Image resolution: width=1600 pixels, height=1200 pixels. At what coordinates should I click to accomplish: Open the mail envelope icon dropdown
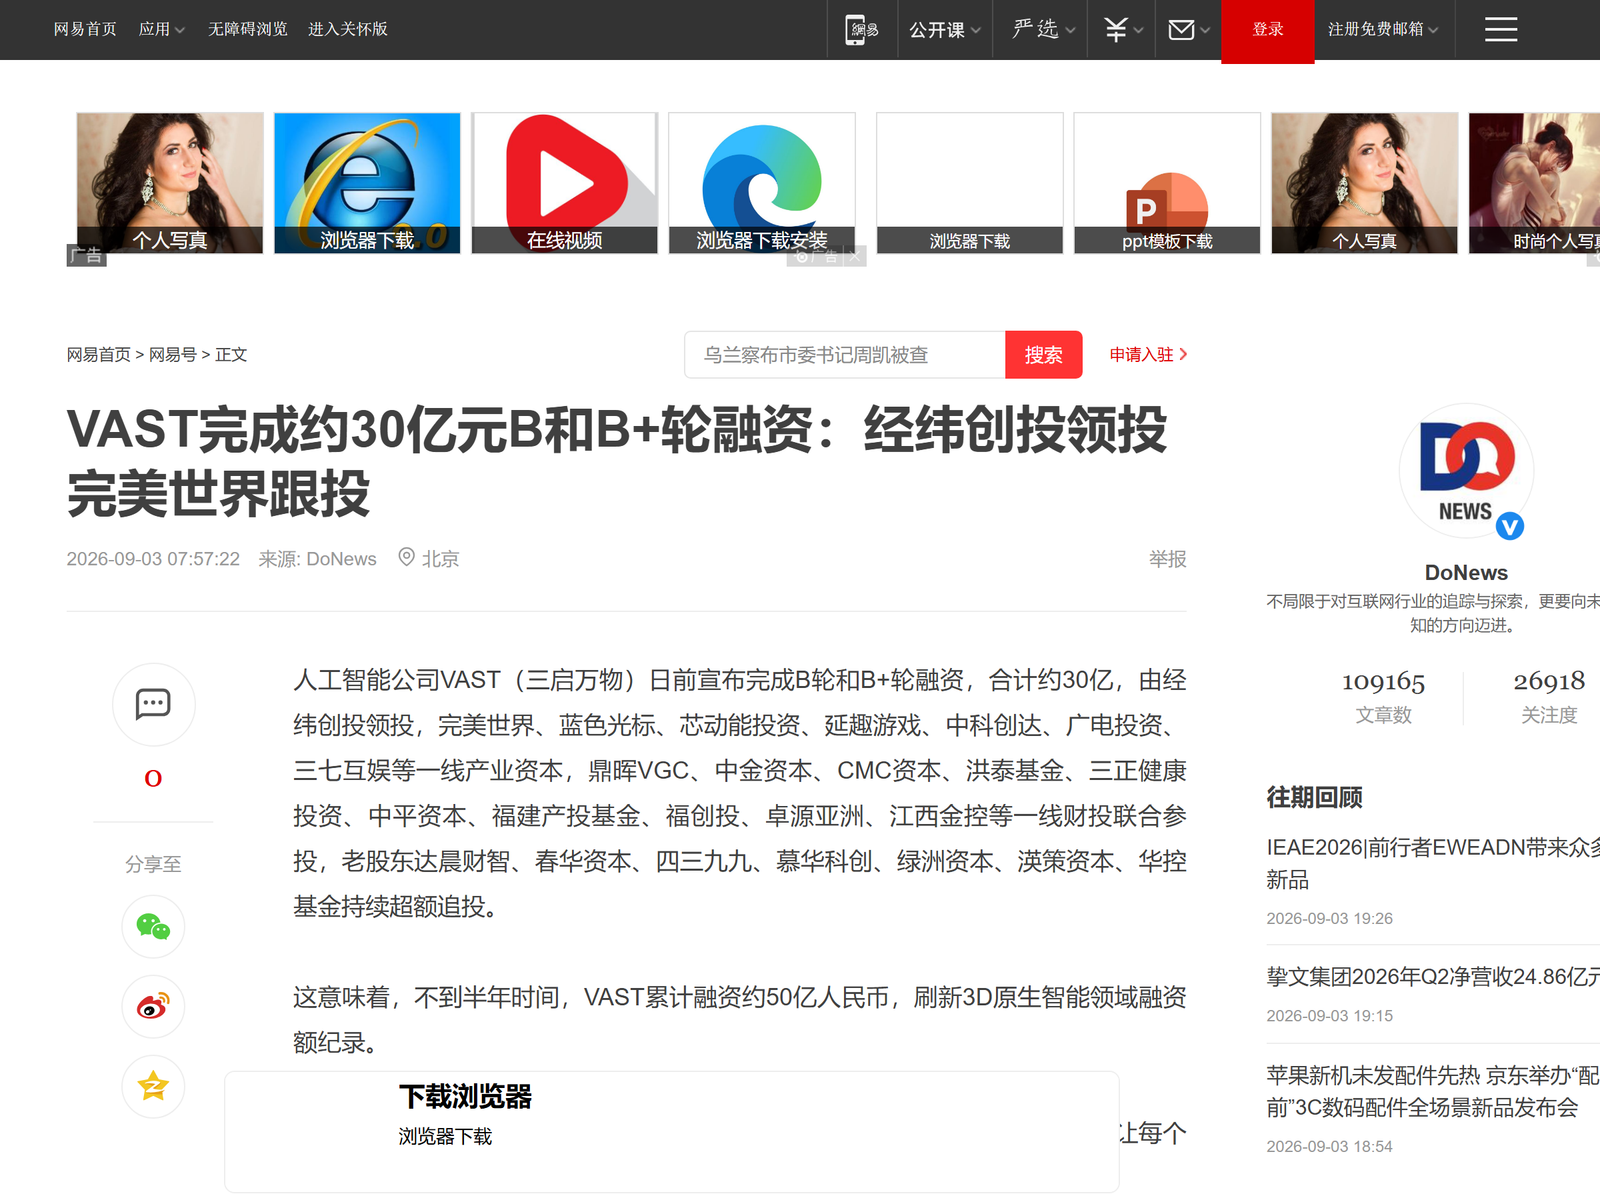[1189, 30]
